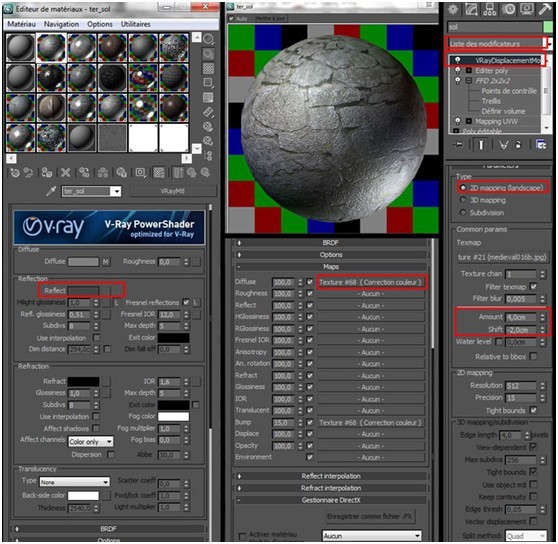Enable the Water level checkbox

coord(499,342)
